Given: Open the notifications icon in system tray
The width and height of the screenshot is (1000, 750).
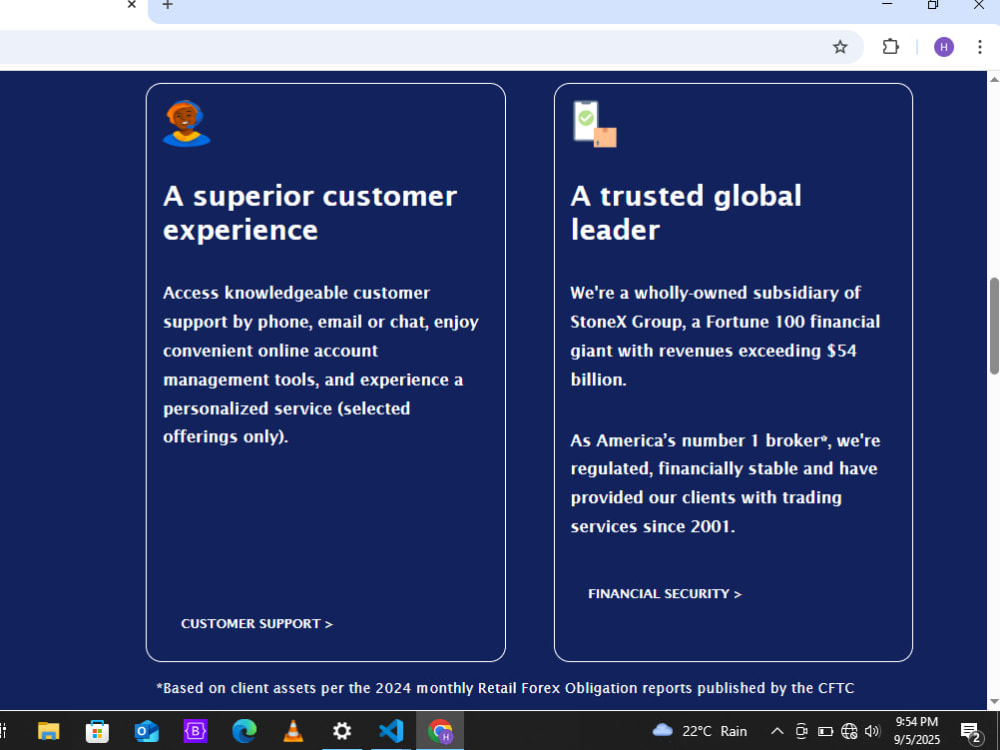Looking at the screenshot, I should coord(968,731).
